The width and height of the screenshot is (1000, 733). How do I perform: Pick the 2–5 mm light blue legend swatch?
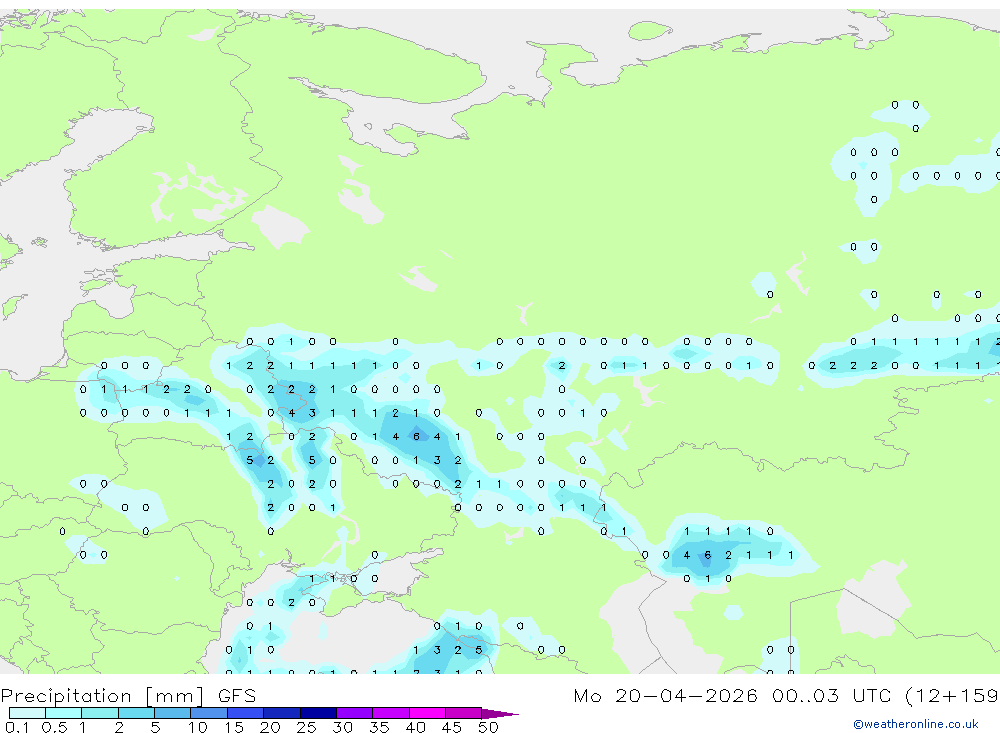click(136, 713)
